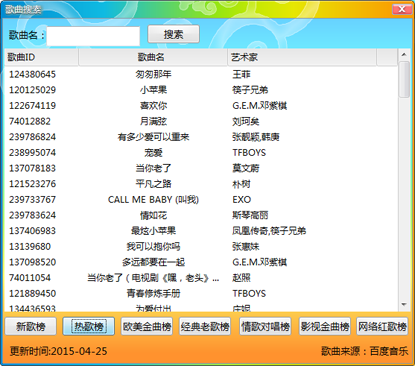Click song ID 239786824

click(32, 137)
